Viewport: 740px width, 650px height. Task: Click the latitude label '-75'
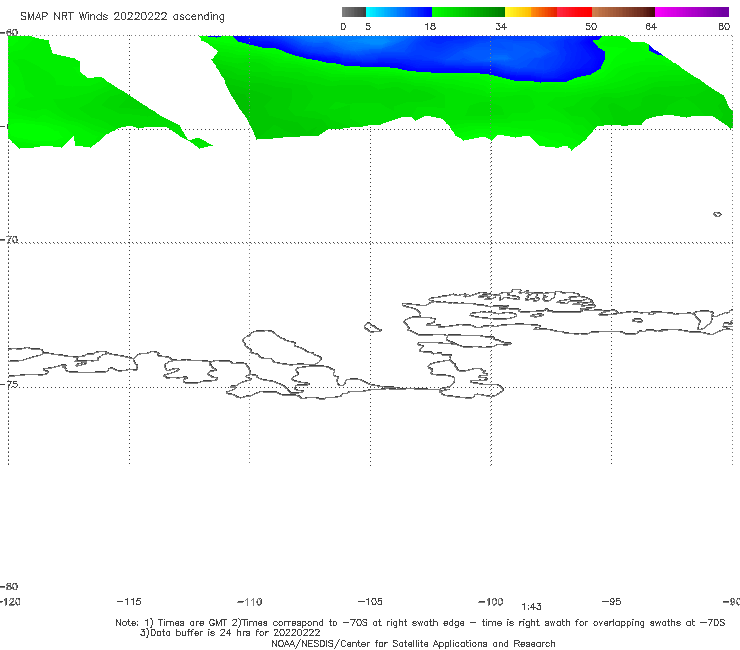(9, 384)
